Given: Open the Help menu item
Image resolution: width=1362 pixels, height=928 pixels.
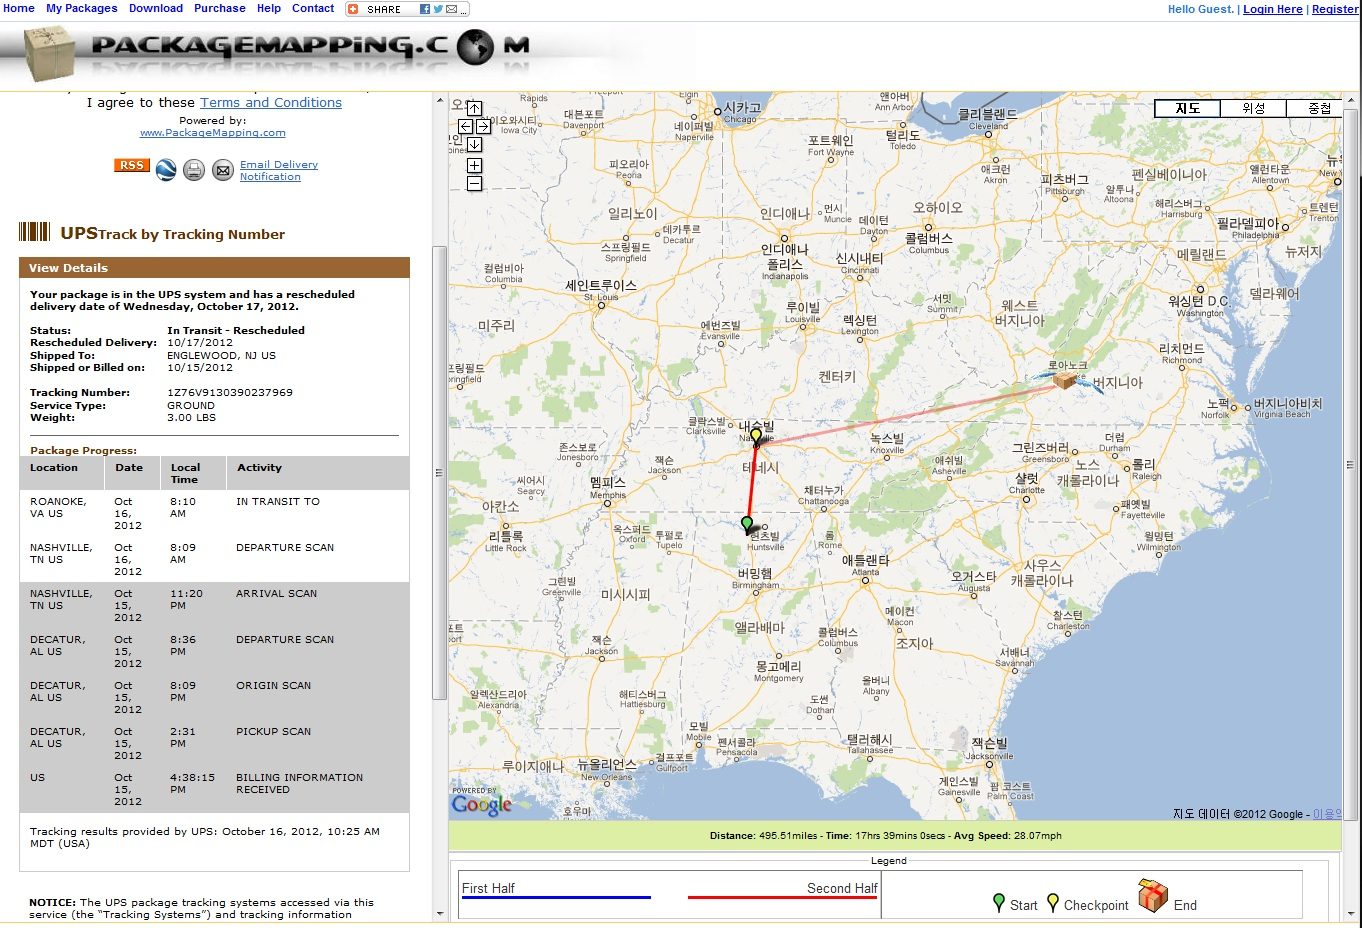Looking at the screenshot, I should coord(269,8).
